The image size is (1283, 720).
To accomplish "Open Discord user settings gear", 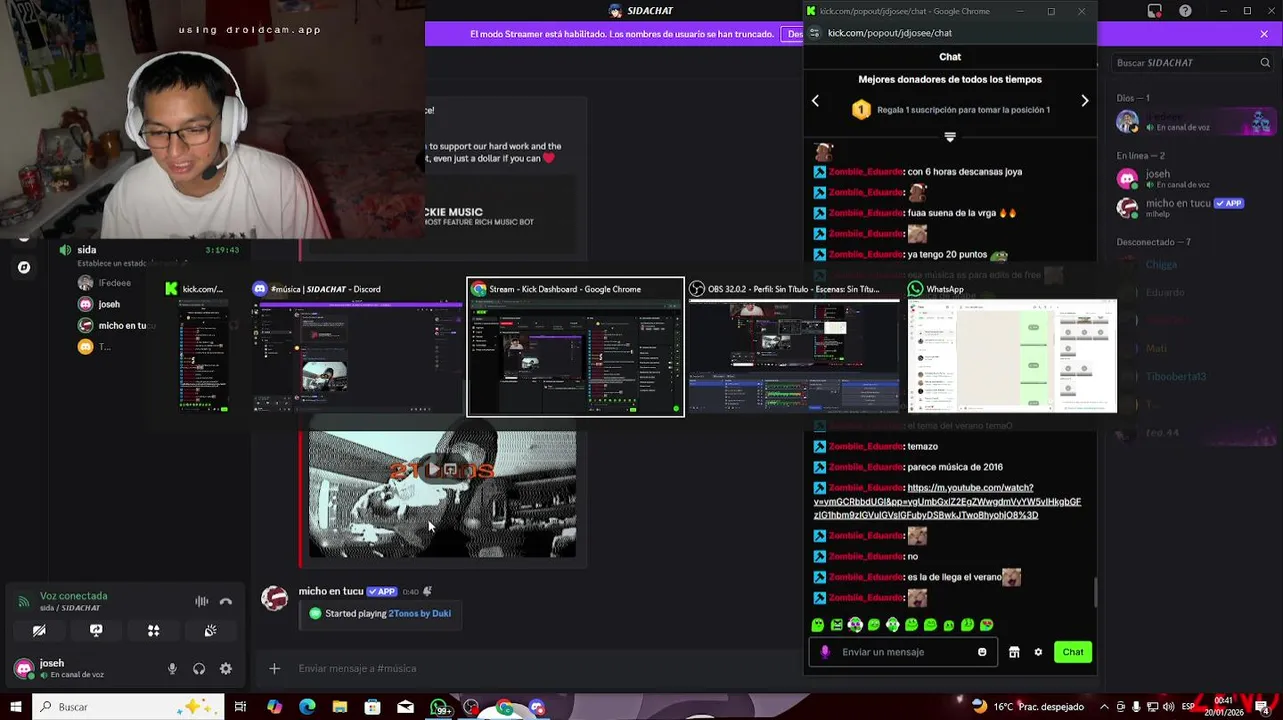I will pyautogui.click(x=226, y=669).
